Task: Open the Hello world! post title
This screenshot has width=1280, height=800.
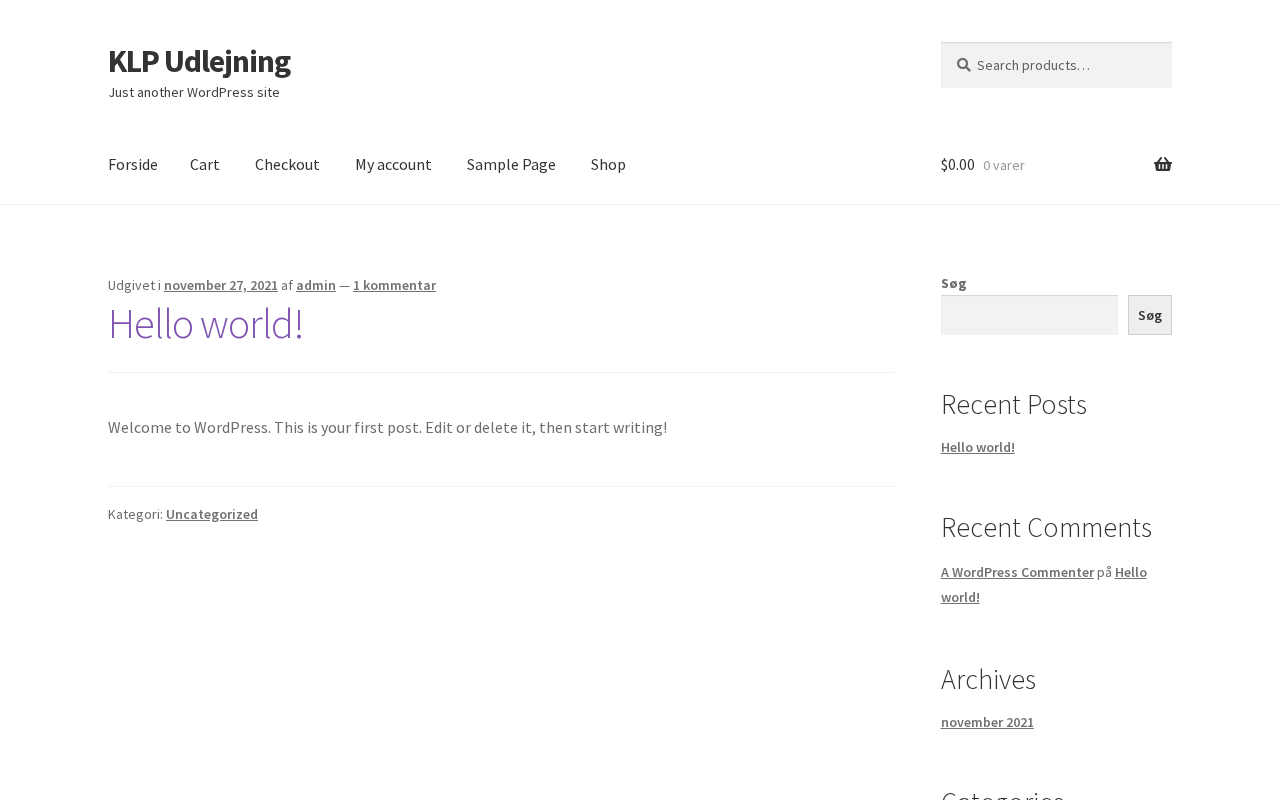Action: 205,324
